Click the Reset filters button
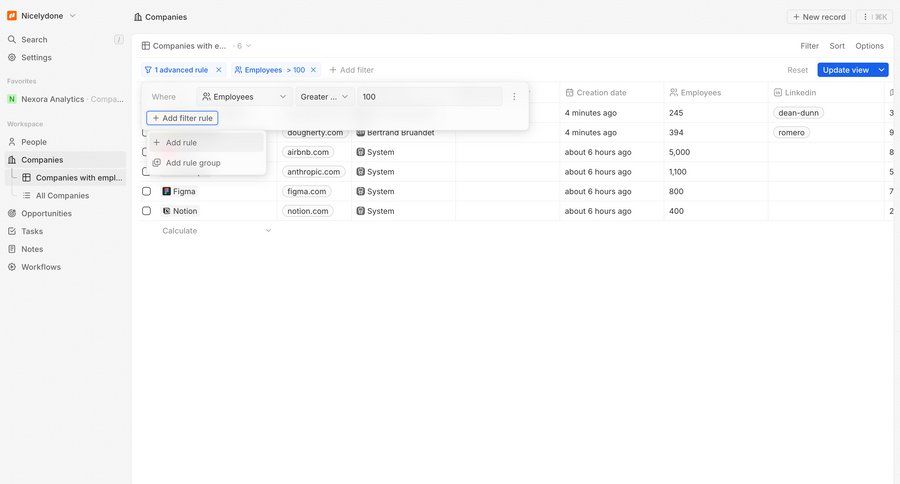 point(797,70)
